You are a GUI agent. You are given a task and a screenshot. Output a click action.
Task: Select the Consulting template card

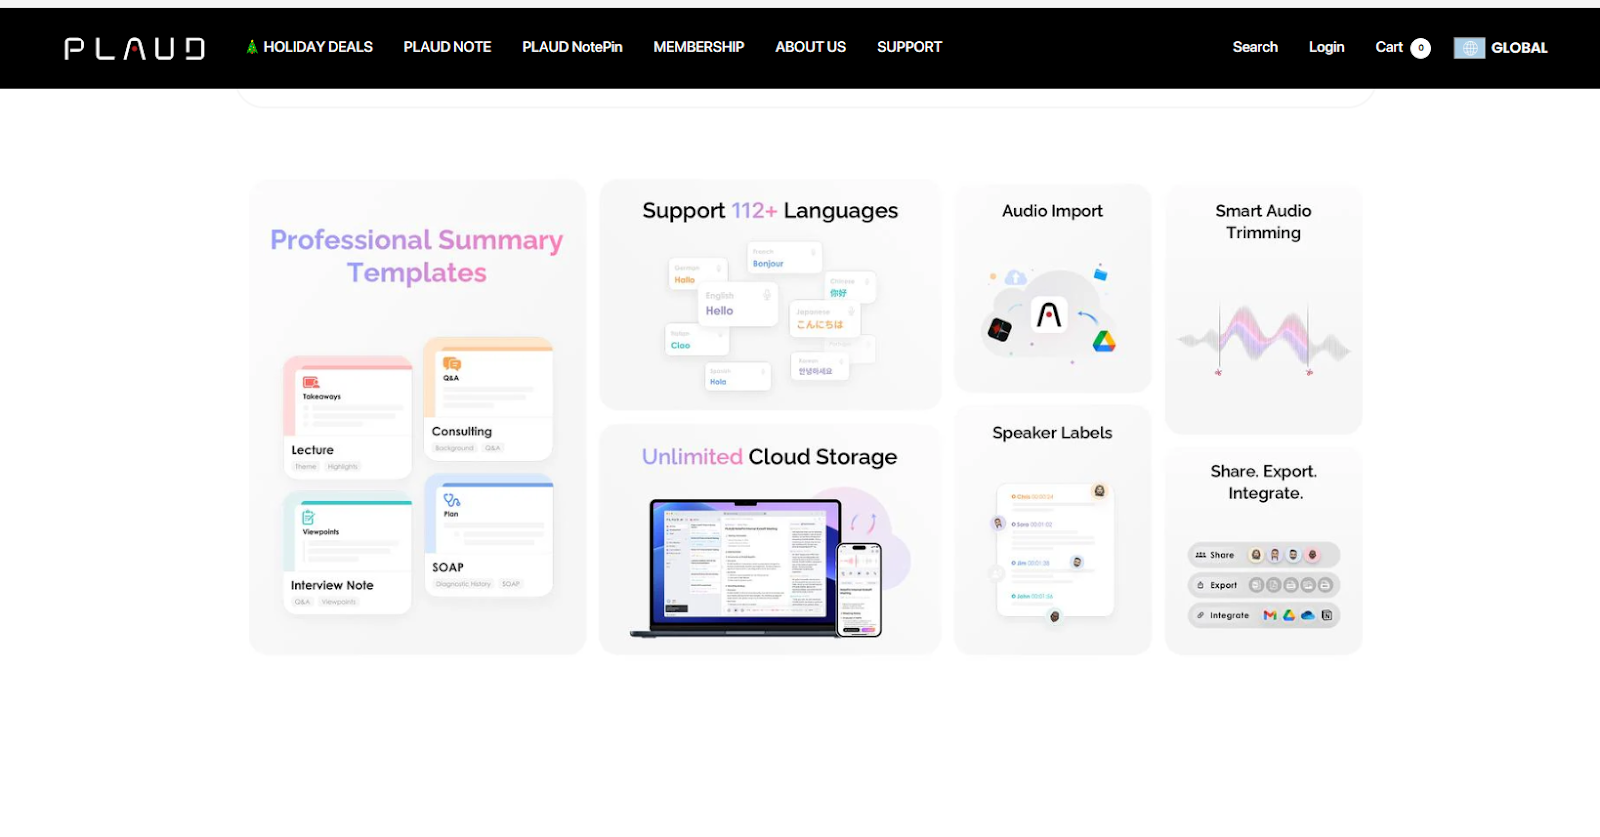tap(488, 398)
